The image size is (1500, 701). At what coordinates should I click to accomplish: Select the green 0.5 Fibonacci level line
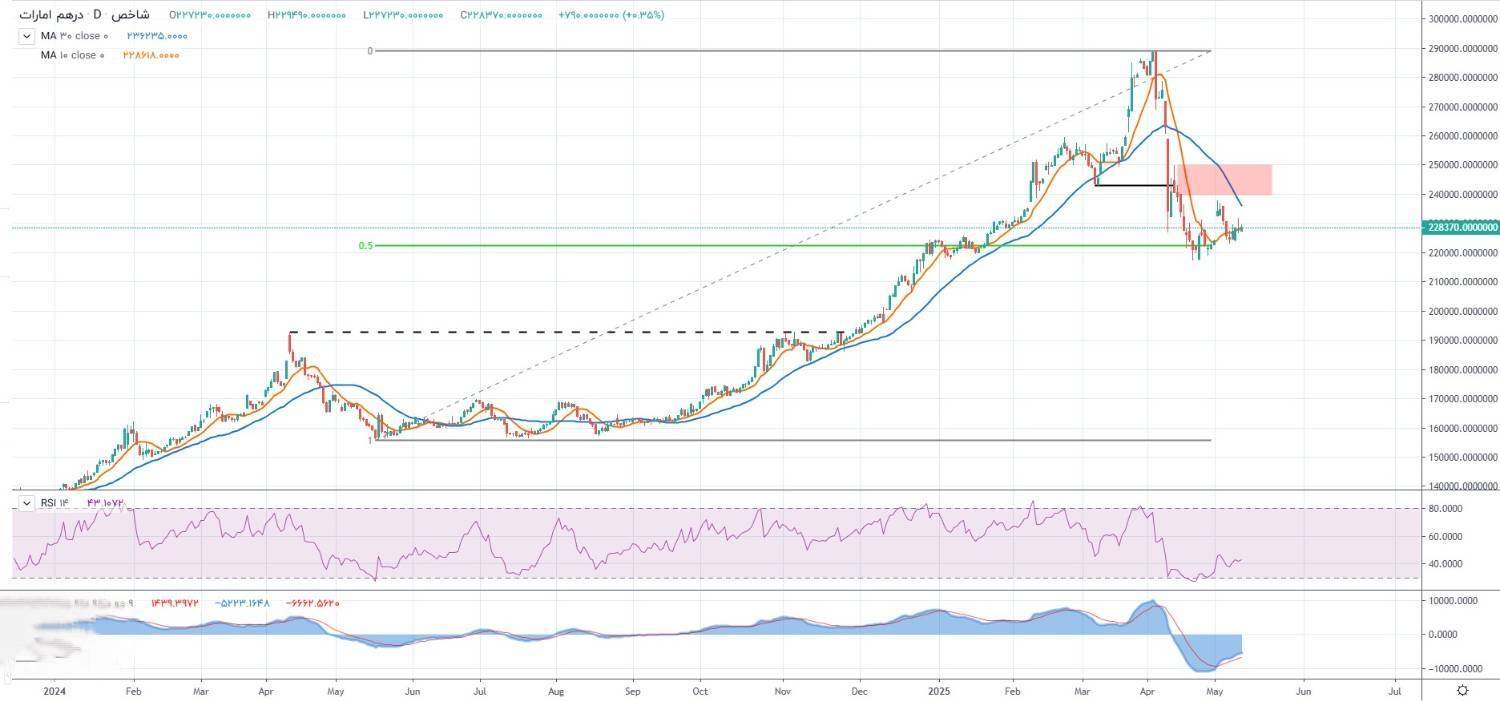700,245
